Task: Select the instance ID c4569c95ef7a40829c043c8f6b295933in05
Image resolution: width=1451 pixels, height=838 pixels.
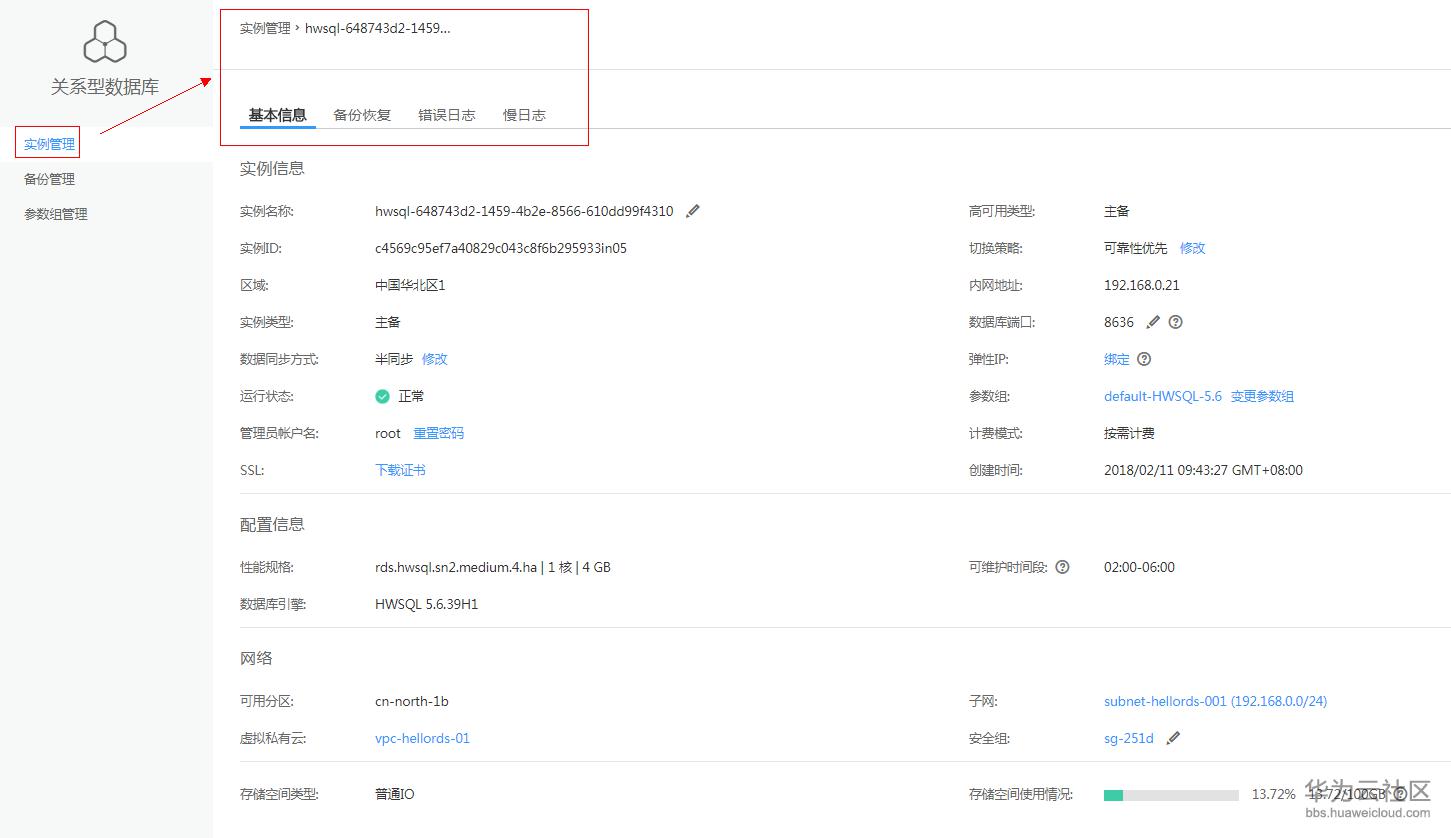Action: point(501,248)
